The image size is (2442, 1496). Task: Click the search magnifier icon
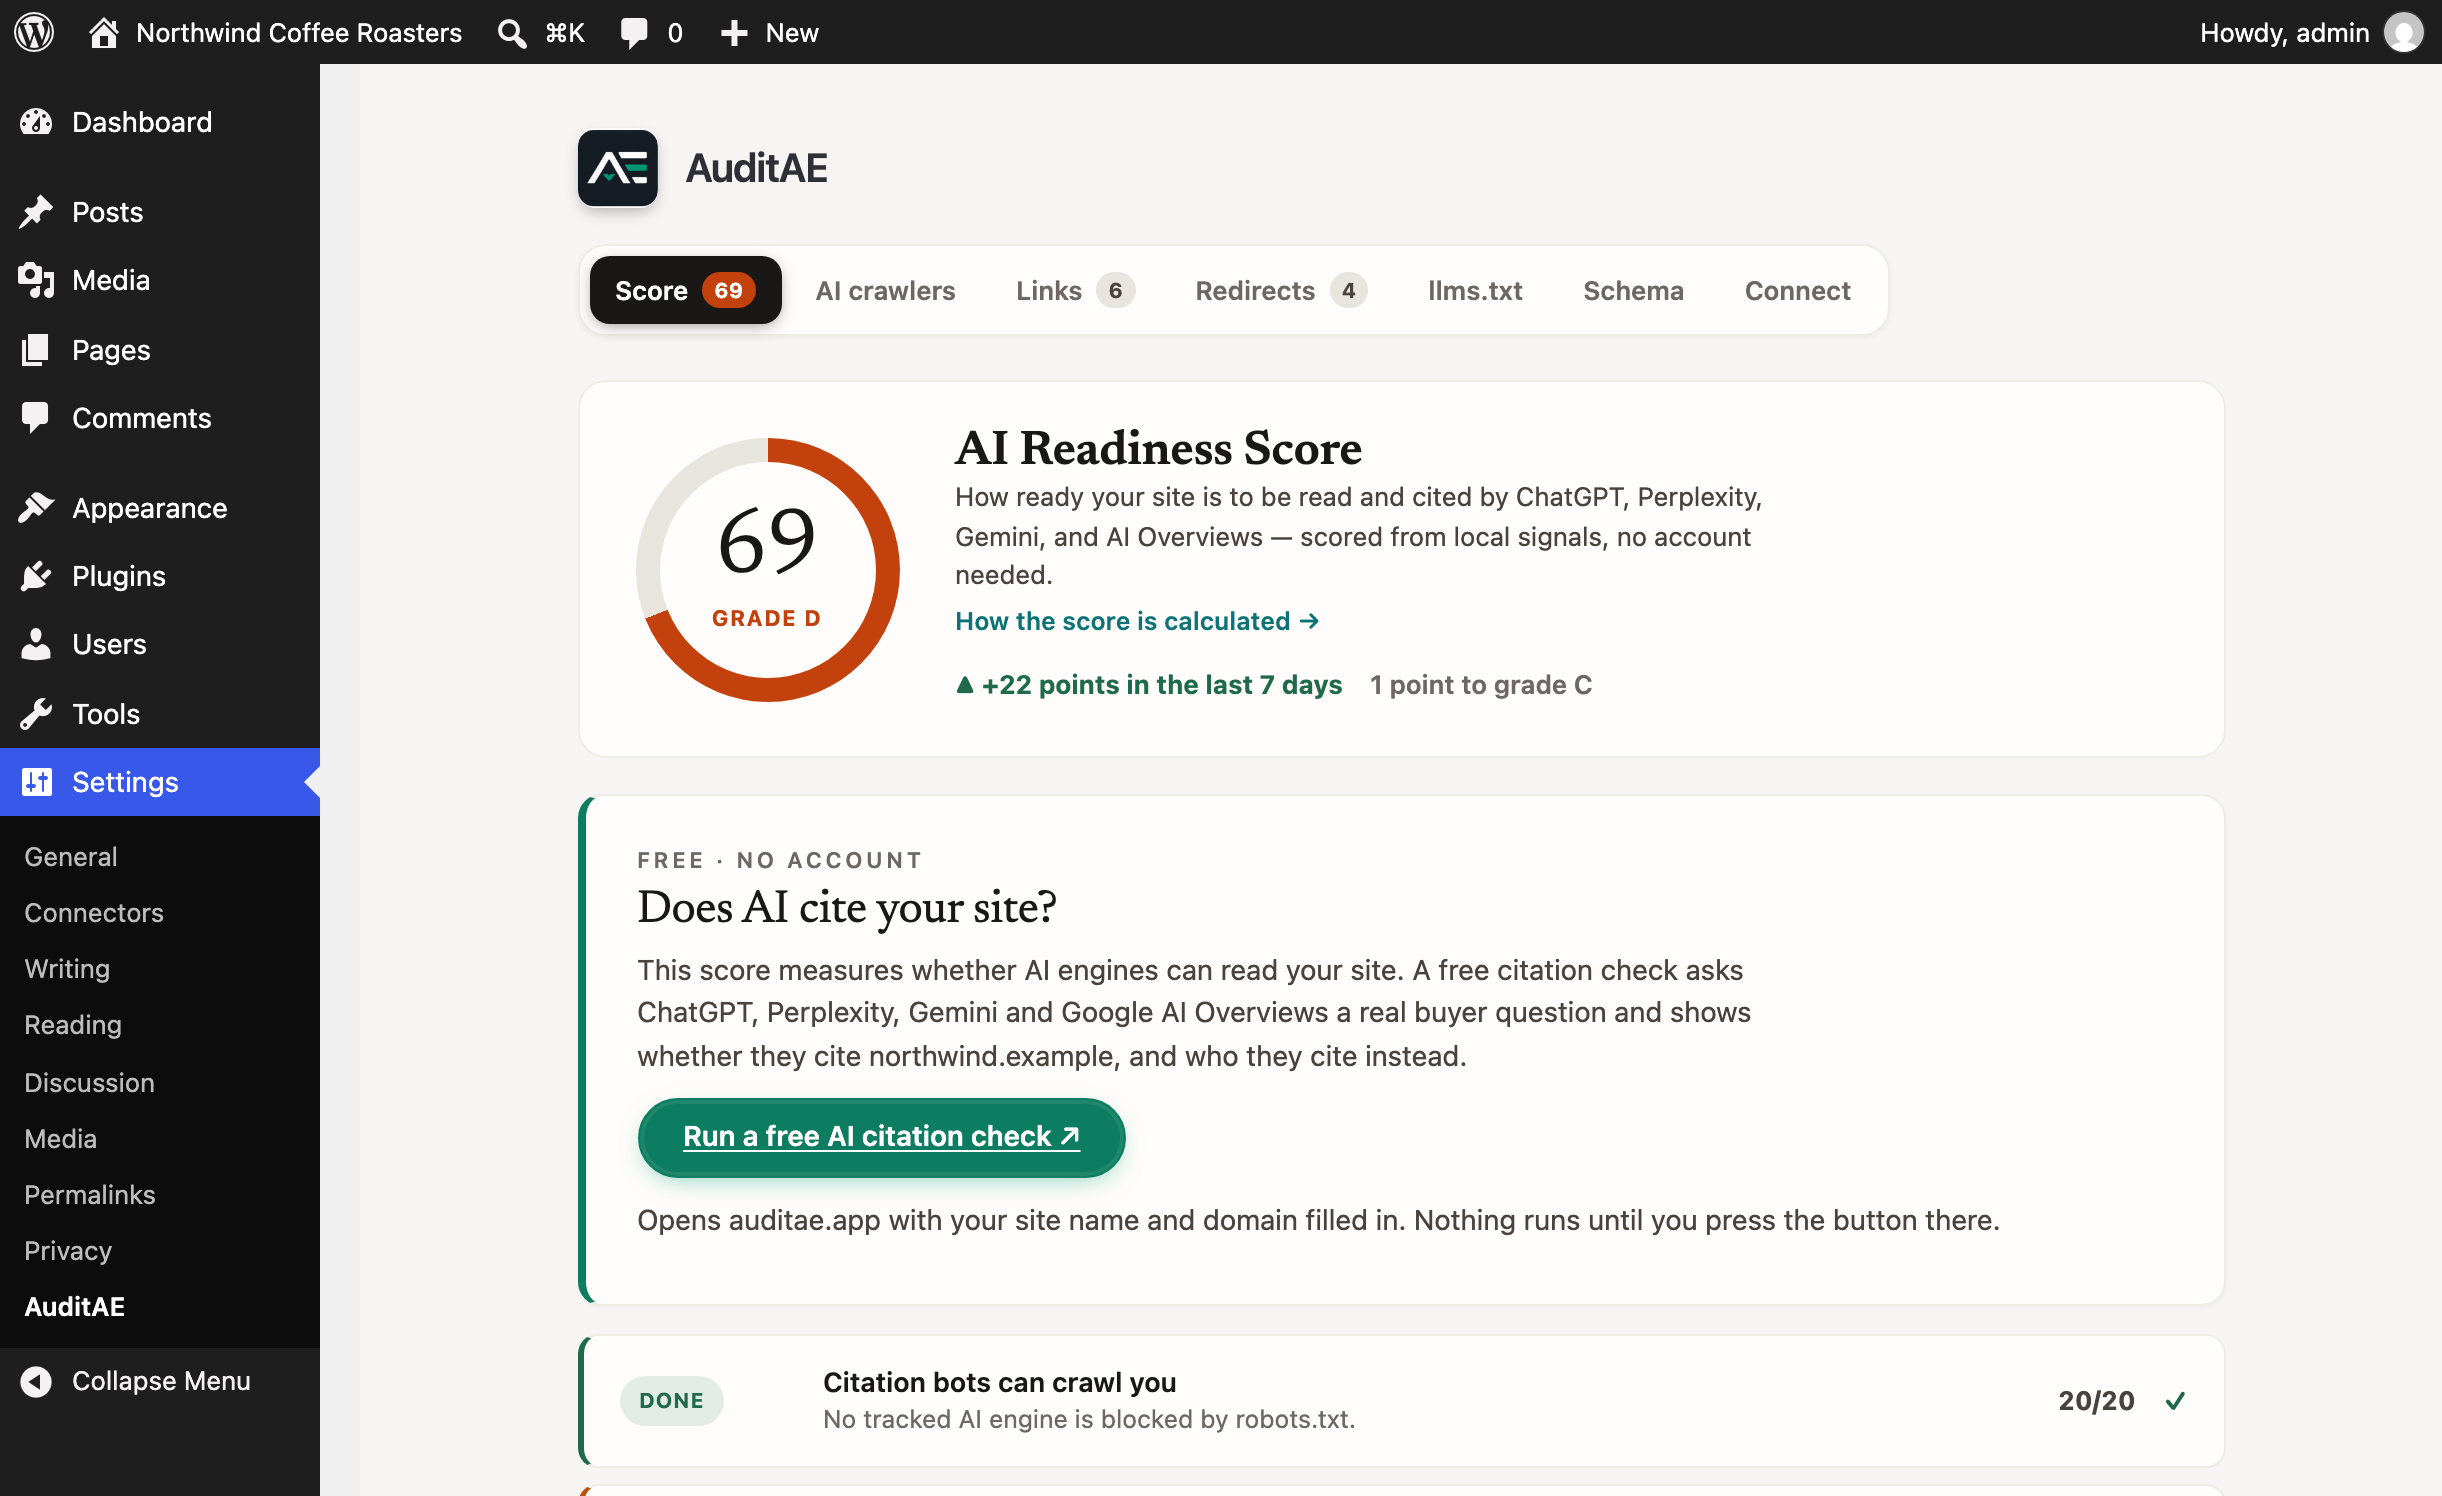511,33
